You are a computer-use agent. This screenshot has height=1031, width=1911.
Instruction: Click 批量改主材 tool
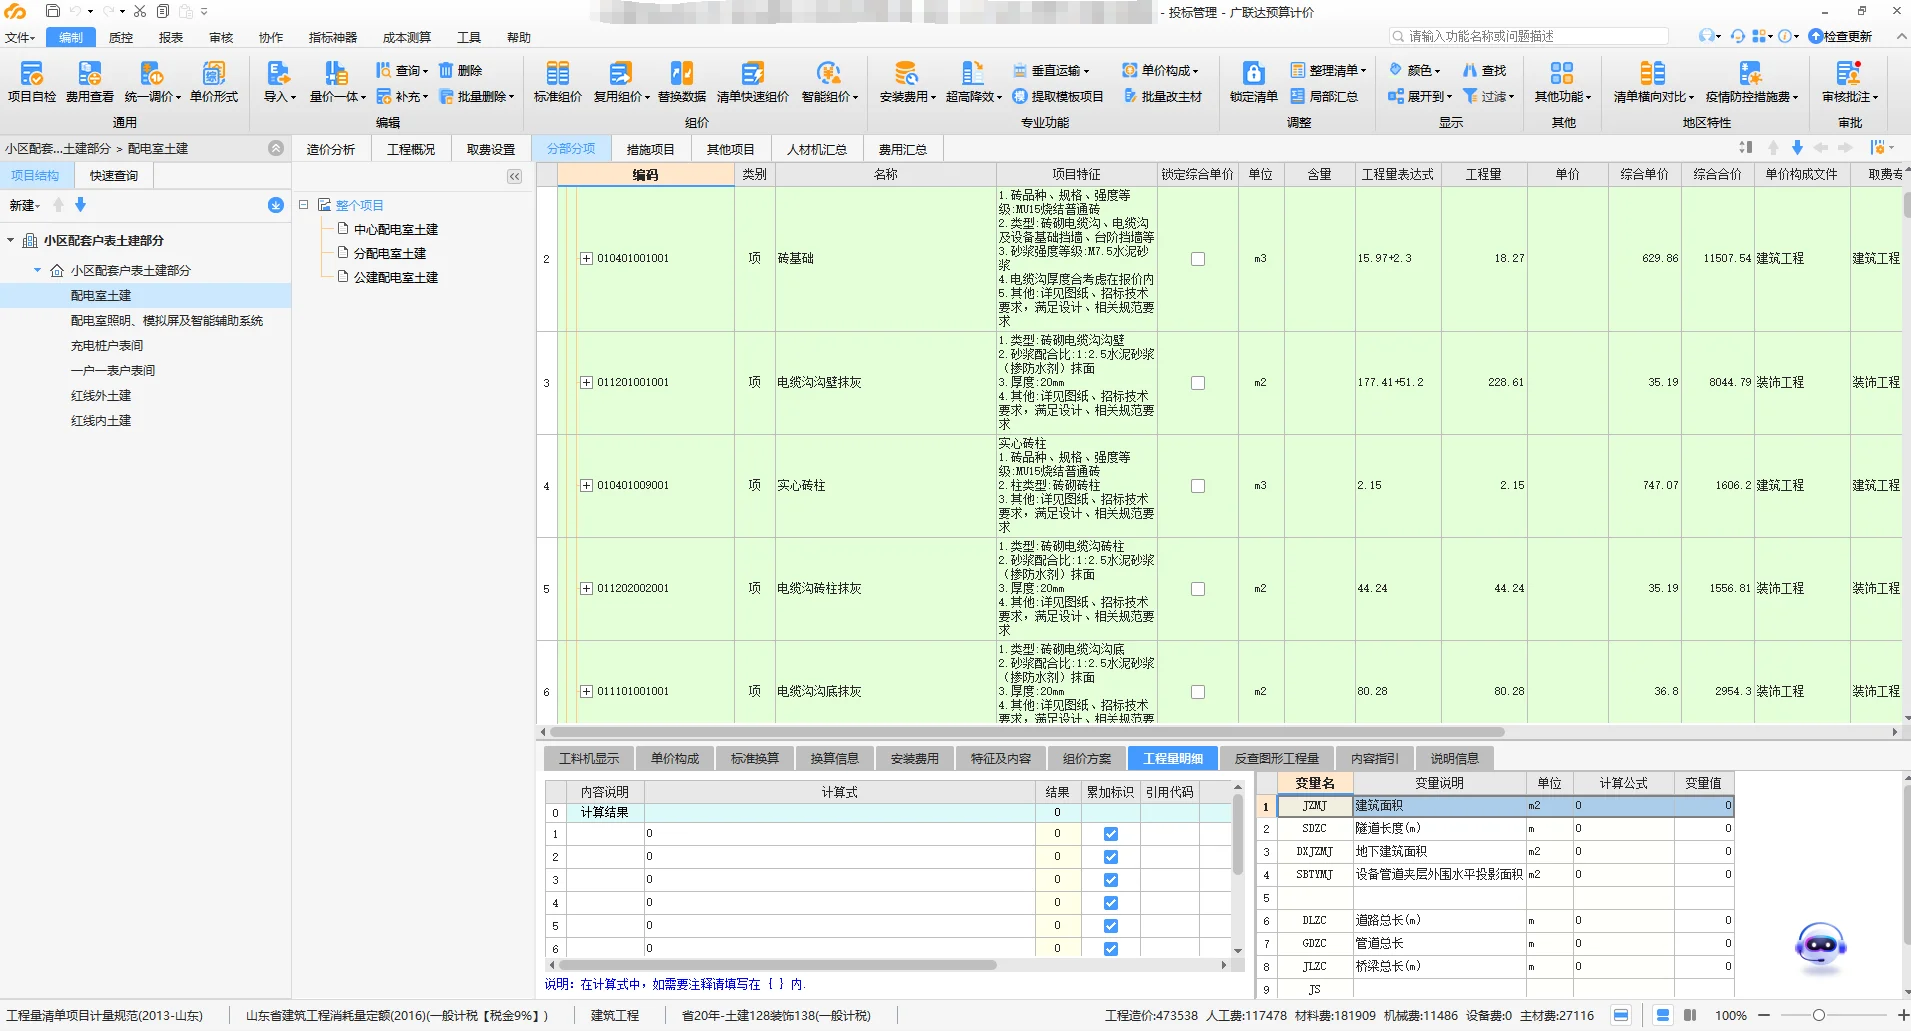(1162, 97)
